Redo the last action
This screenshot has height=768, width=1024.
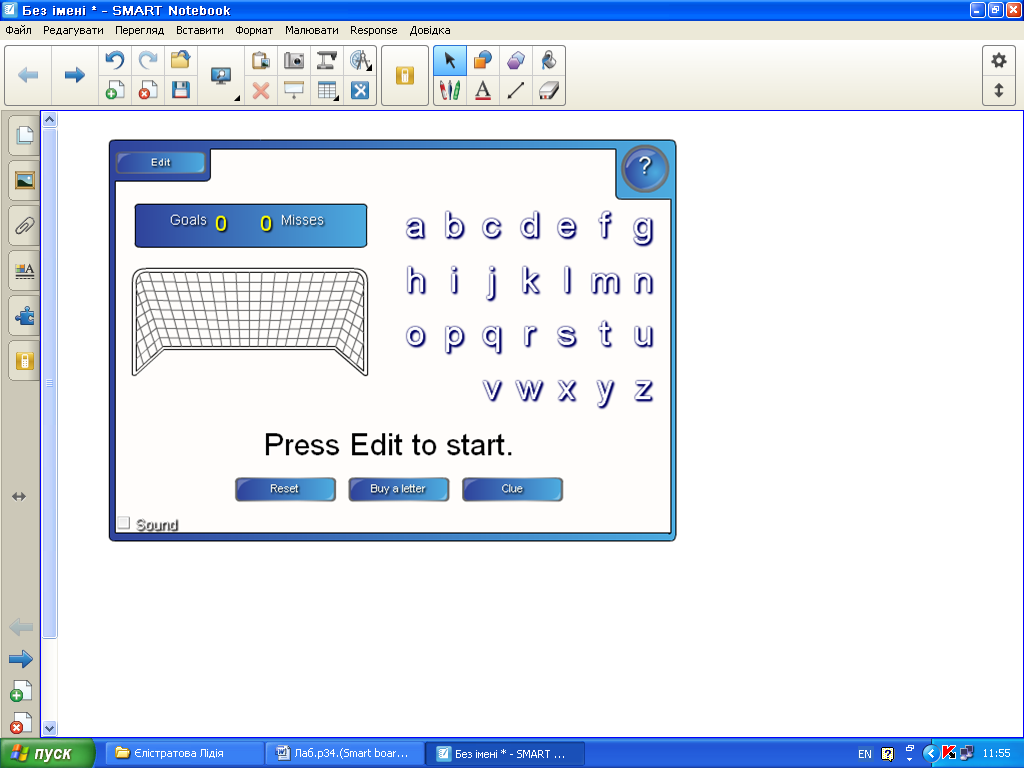tap(148, 61)
